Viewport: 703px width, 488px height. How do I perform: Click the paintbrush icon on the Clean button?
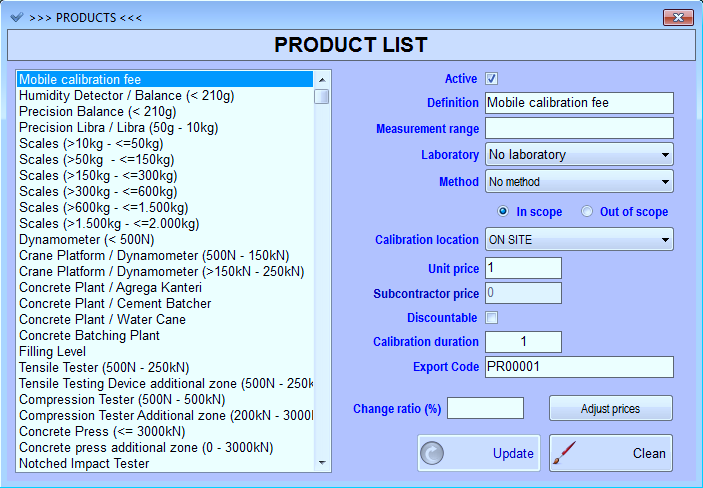pos(564,453)
